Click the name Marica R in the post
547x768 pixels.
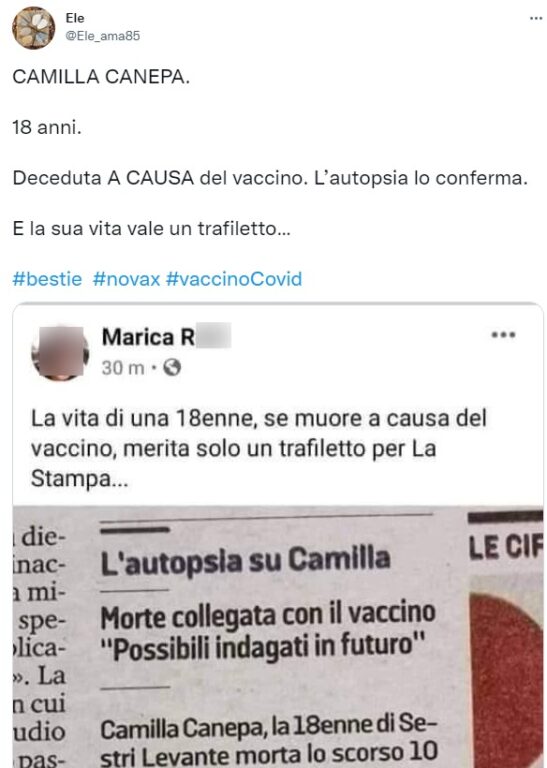[x=148, y=337]
